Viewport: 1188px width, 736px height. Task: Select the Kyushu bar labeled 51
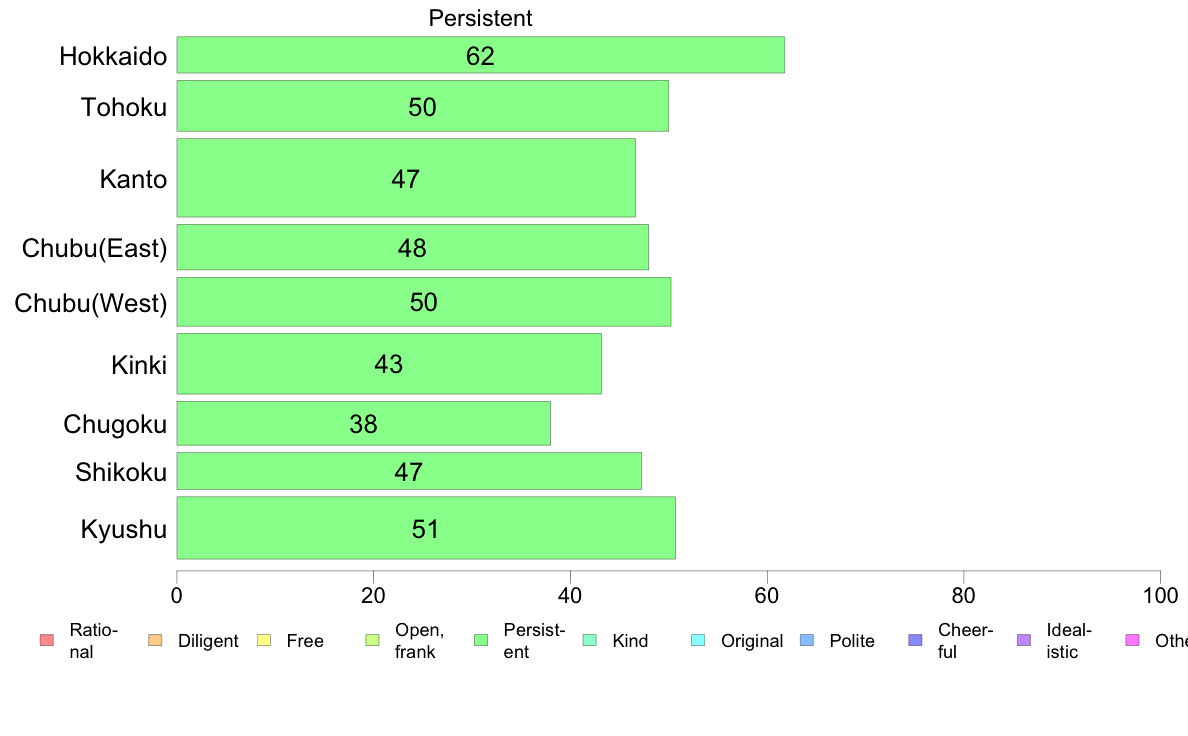tap(426, 528)
